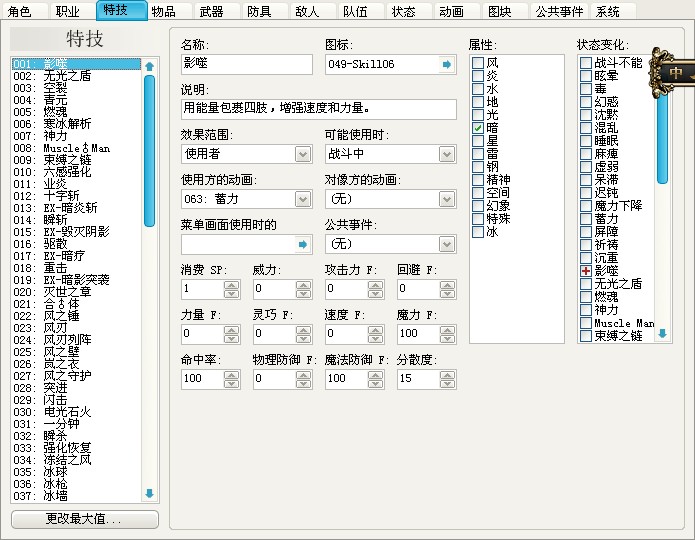Viewport: 695px width, 540px height.
Task: Select skill 013: EX-暗炎斩
Action: click(x=76, y=208)
